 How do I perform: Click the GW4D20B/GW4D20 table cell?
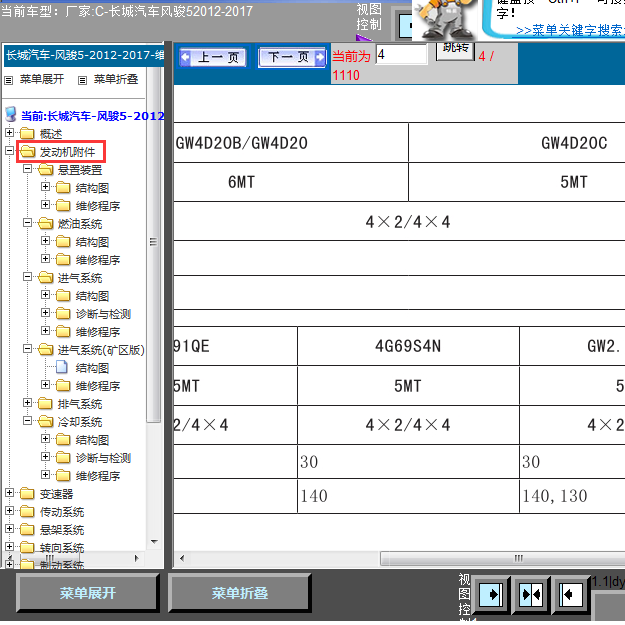click(291, 143)
